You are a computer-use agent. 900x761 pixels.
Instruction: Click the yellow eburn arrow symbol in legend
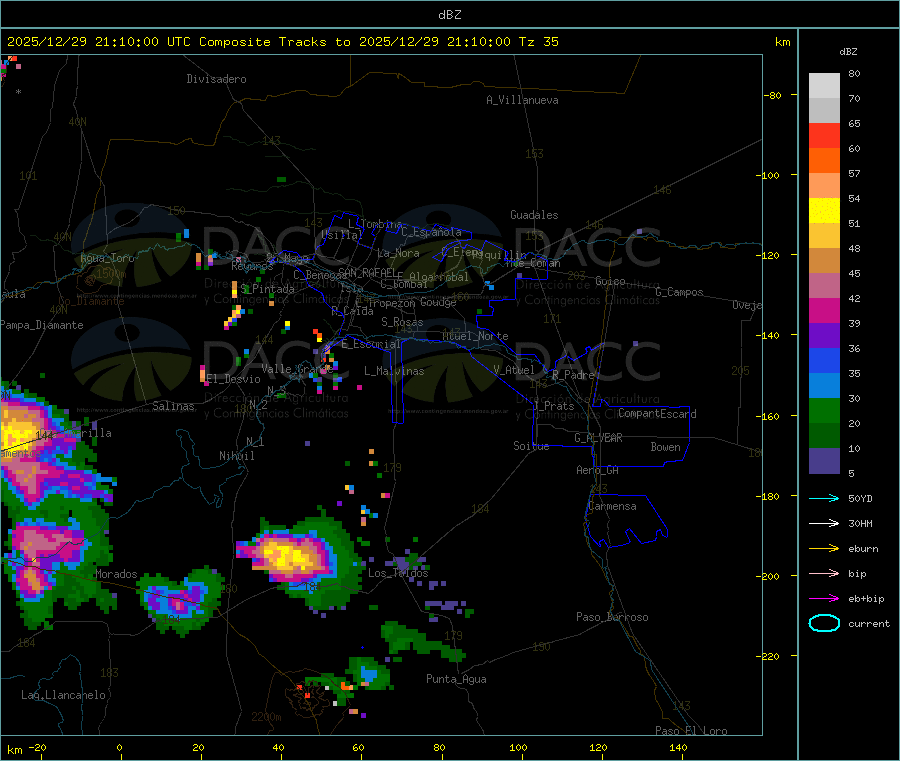pyautogui.click(x=824, y=549)
